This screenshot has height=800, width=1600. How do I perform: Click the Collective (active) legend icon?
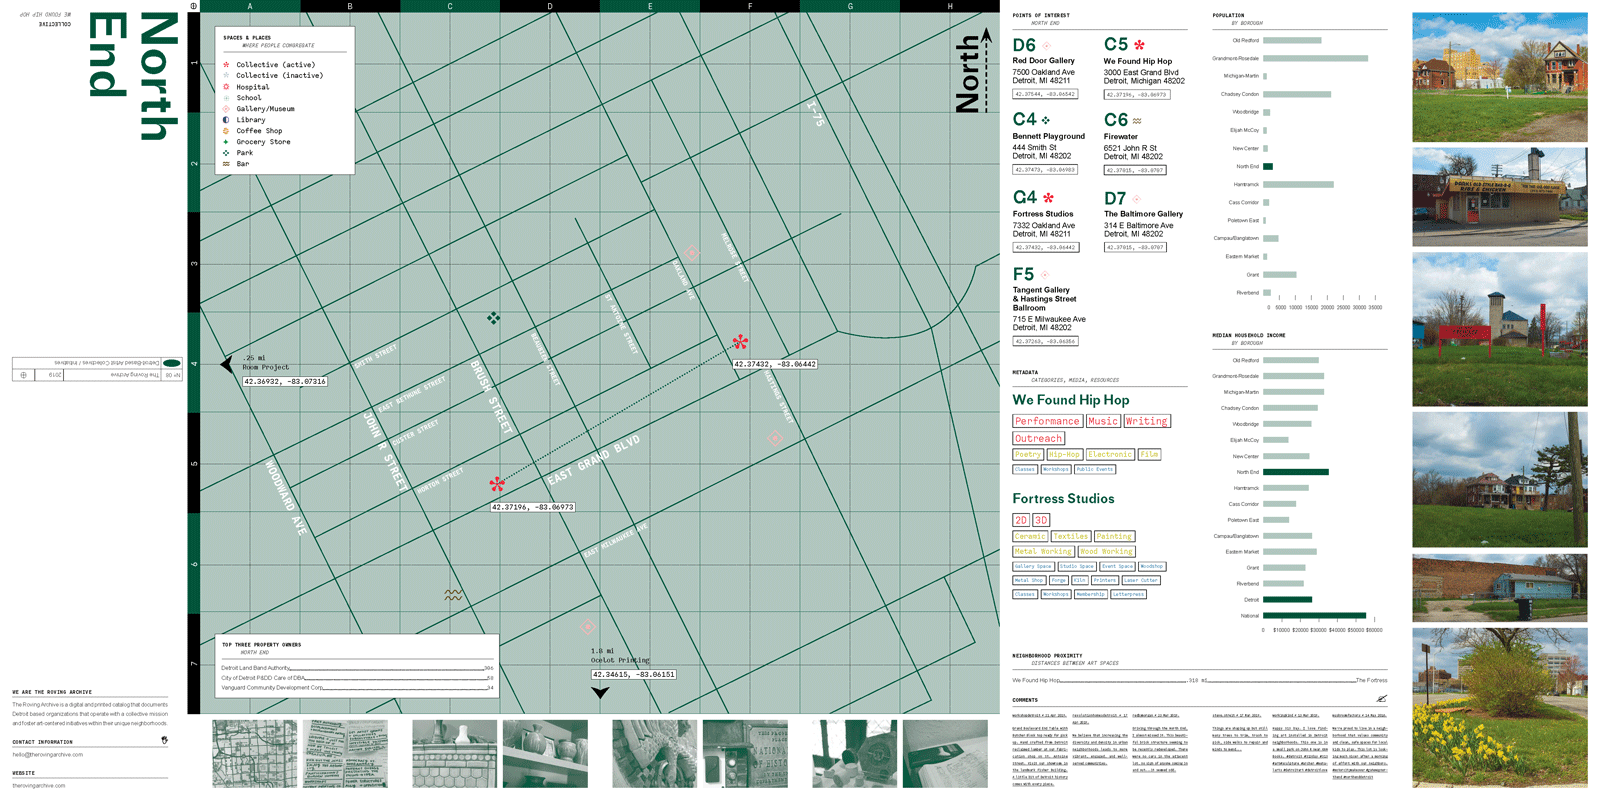click(x=226, y=64)
